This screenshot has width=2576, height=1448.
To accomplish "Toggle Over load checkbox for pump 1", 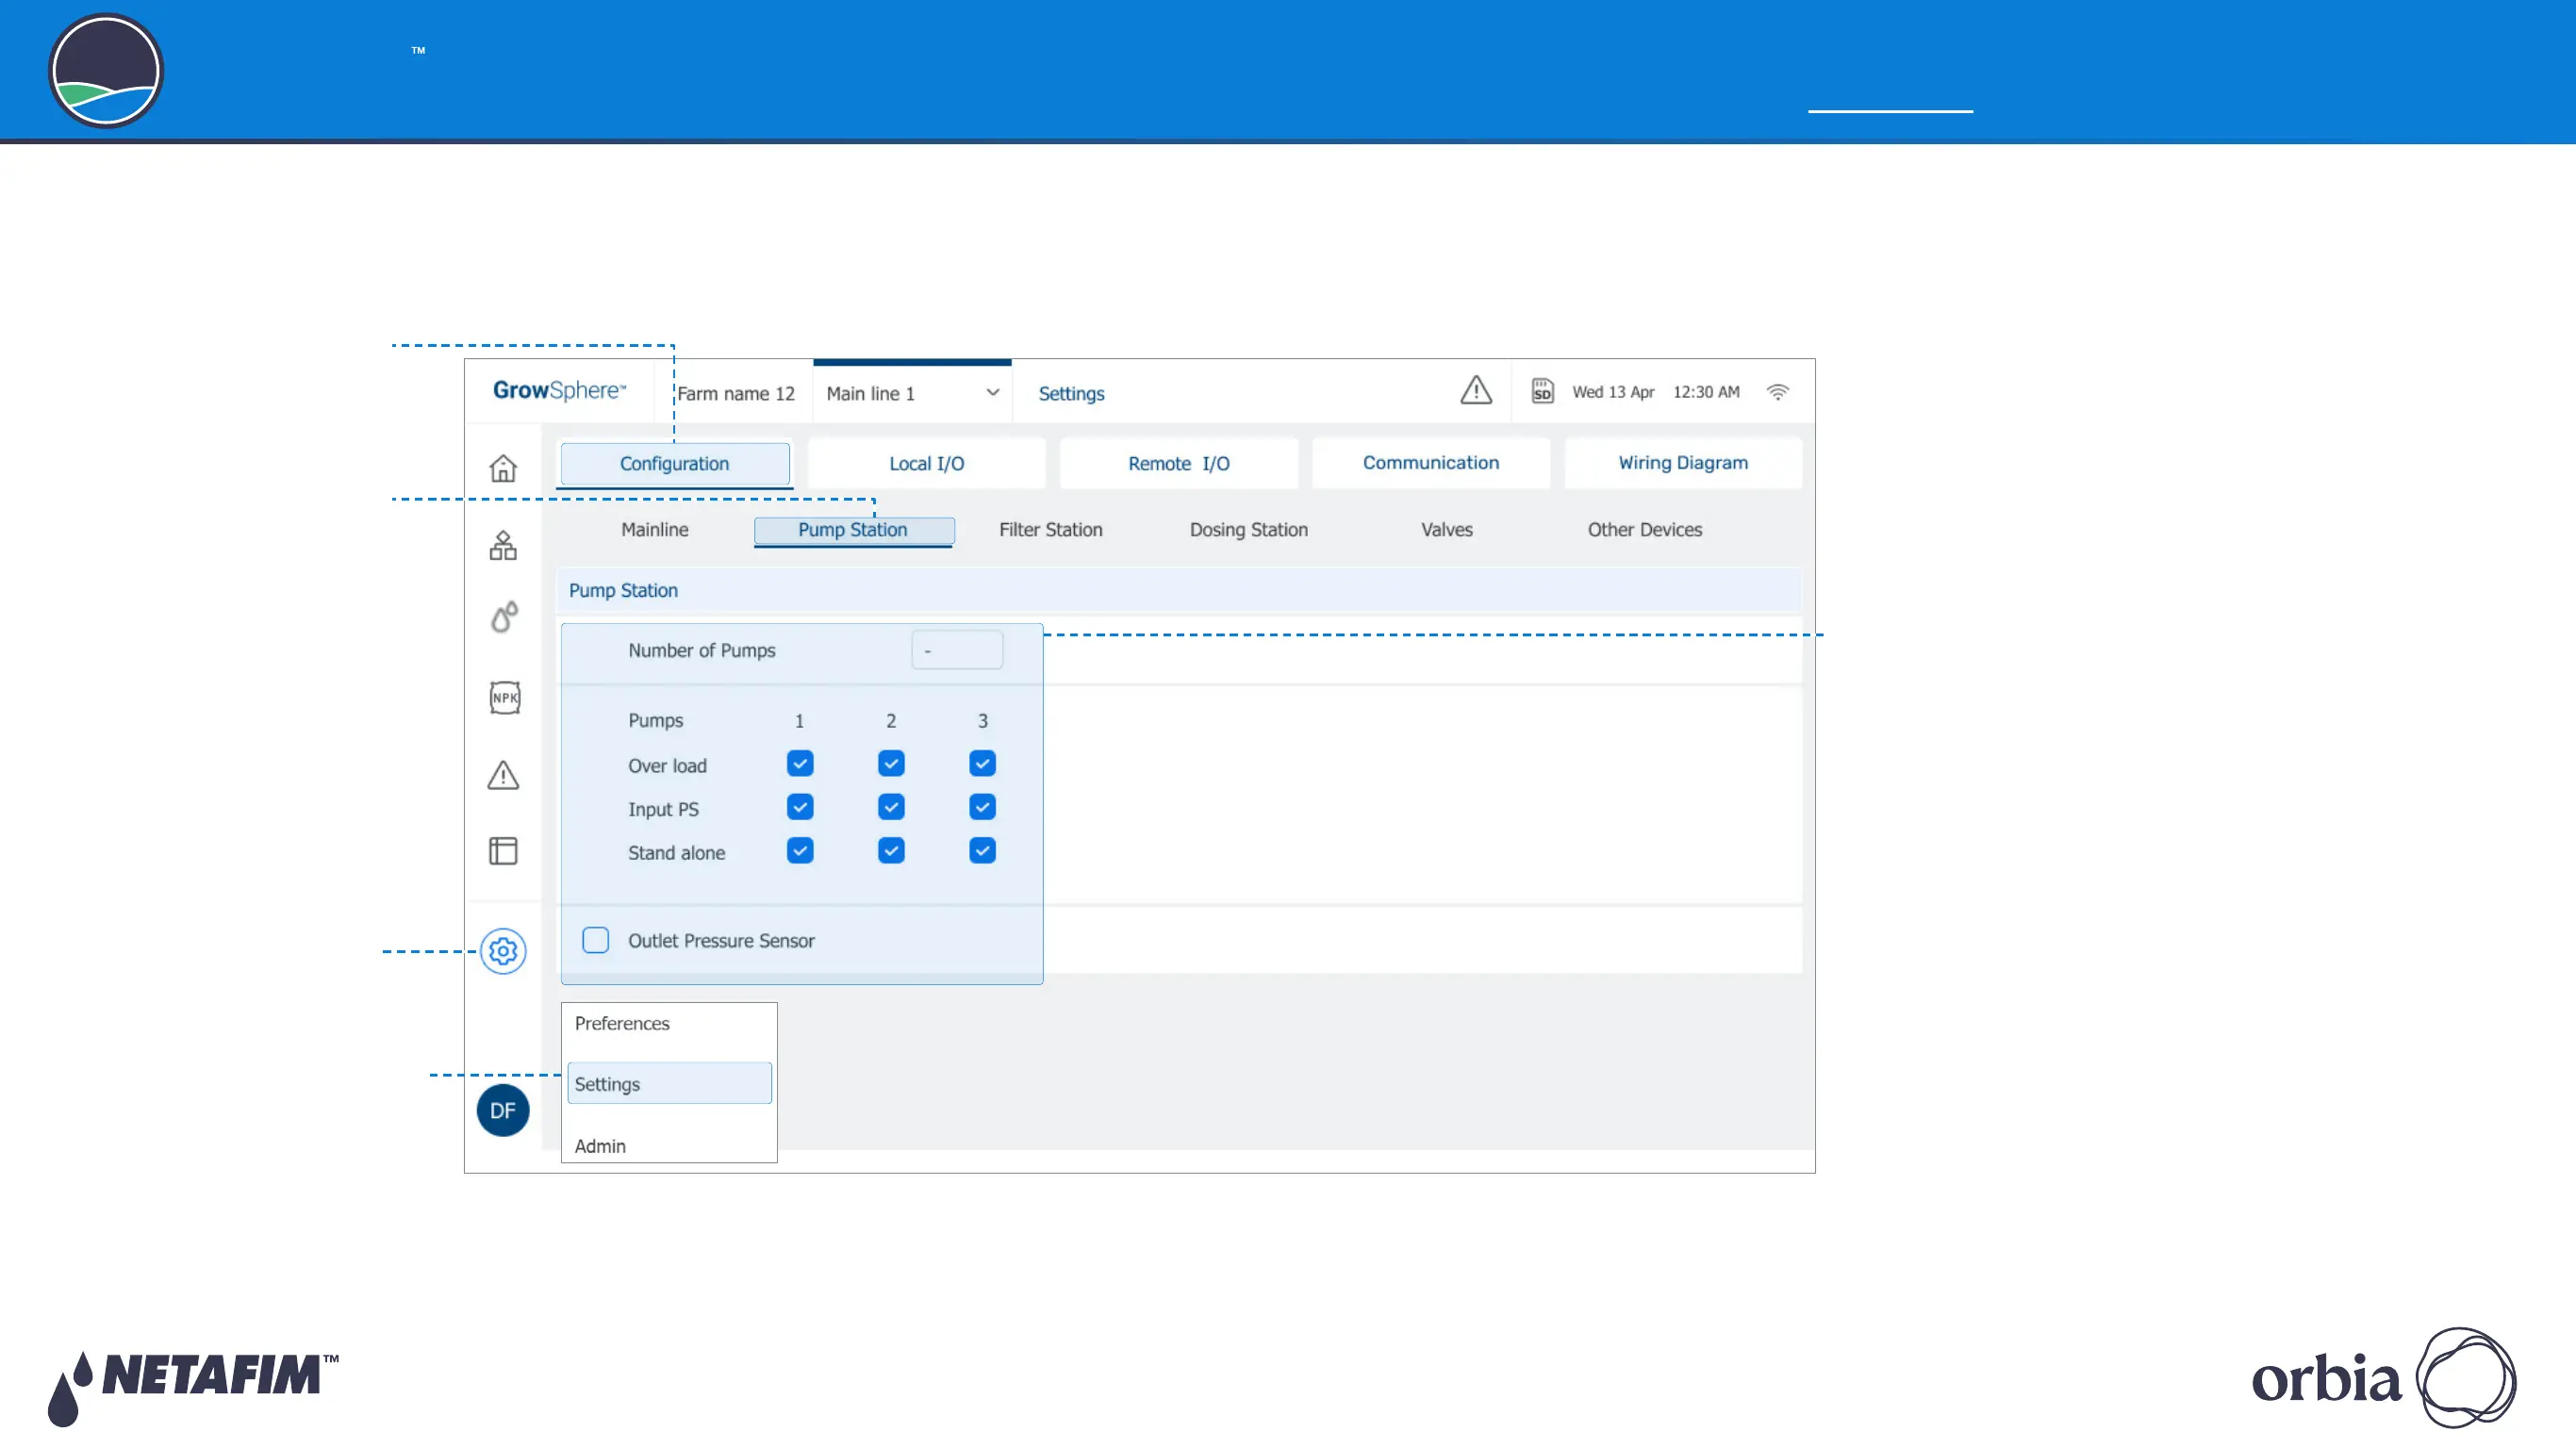I will (800, 764).
